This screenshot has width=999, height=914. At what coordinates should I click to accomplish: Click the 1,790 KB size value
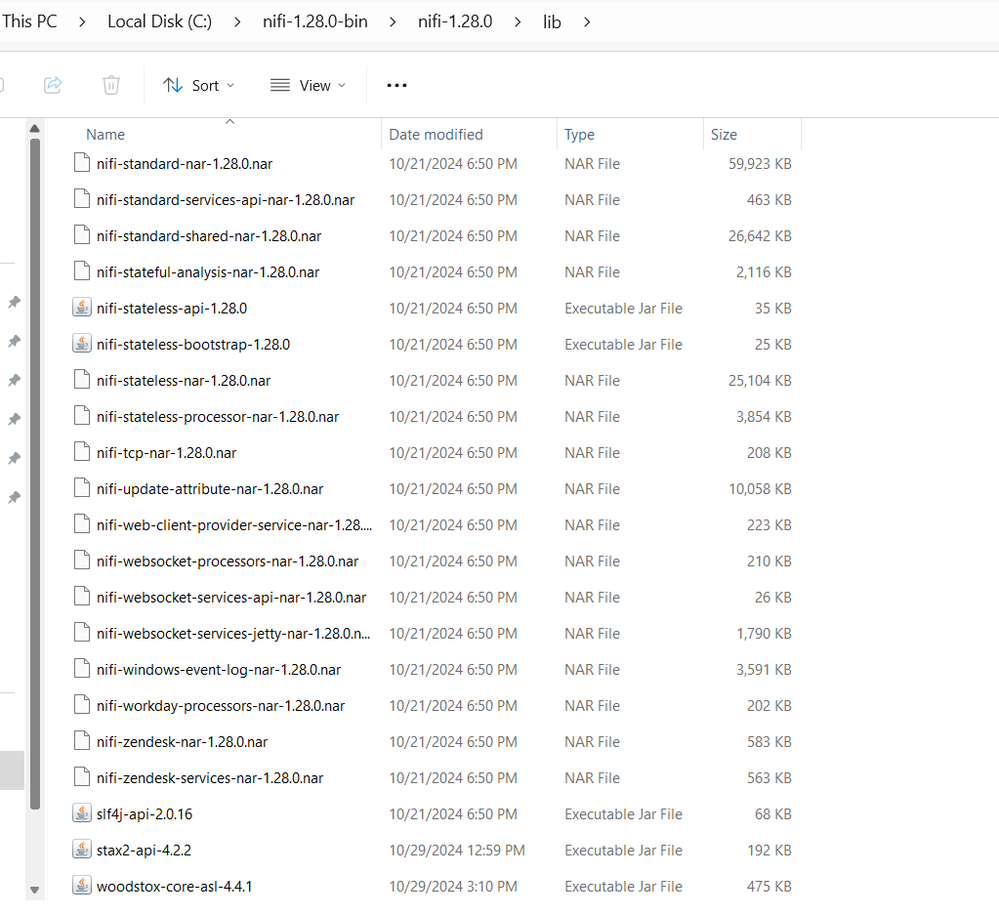(763, 634)
